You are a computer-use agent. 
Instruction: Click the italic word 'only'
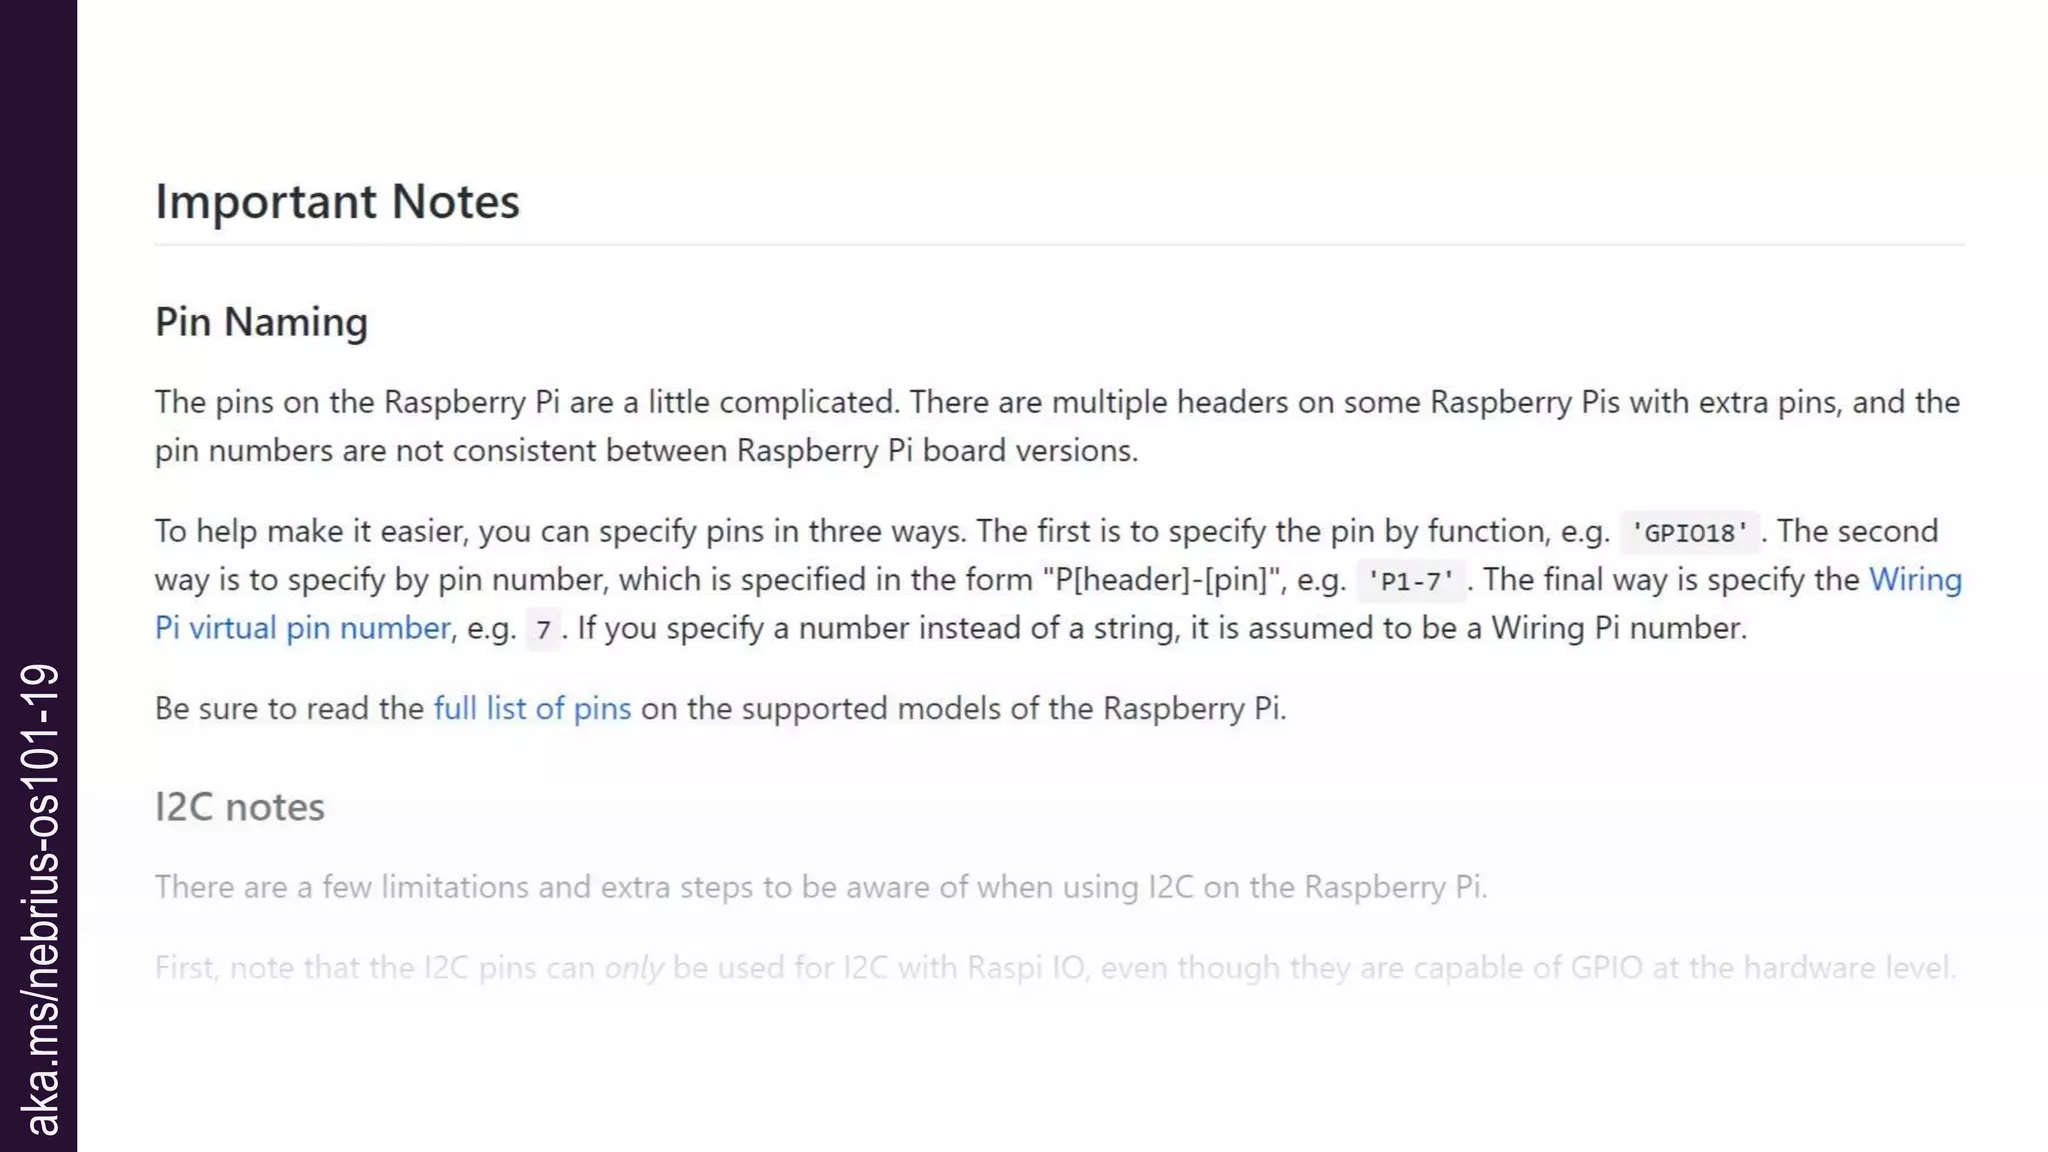tap(634, 968)
